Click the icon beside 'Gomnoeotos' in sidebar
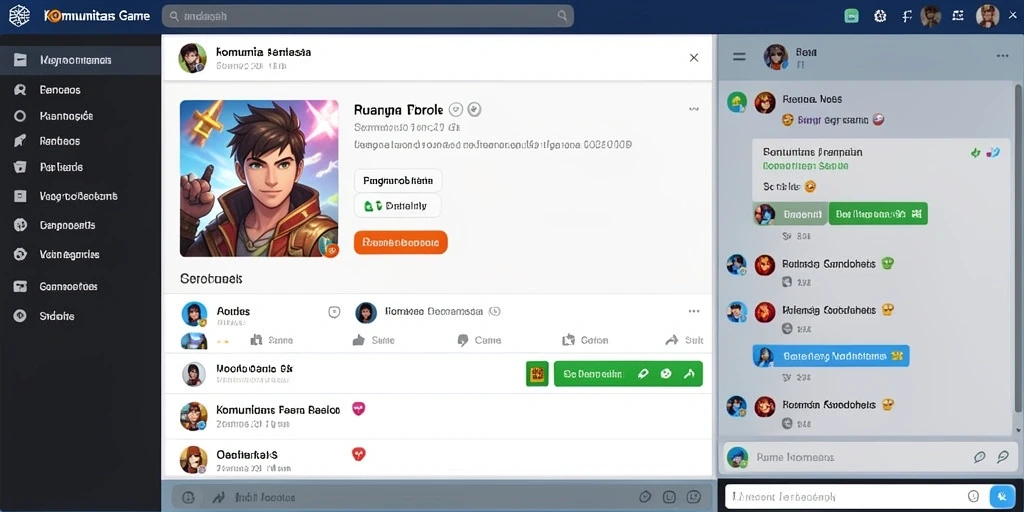 (x=20, y=286)
